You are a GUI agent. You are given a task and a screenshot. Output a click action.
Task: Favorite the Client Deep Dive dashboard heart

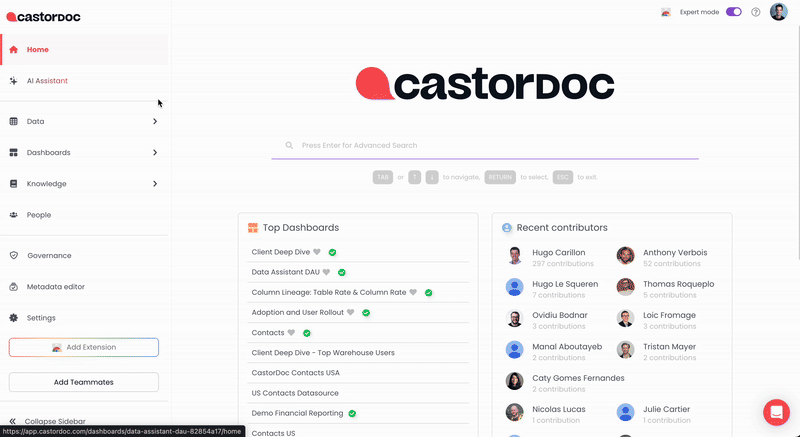click(x=317, y=252)
